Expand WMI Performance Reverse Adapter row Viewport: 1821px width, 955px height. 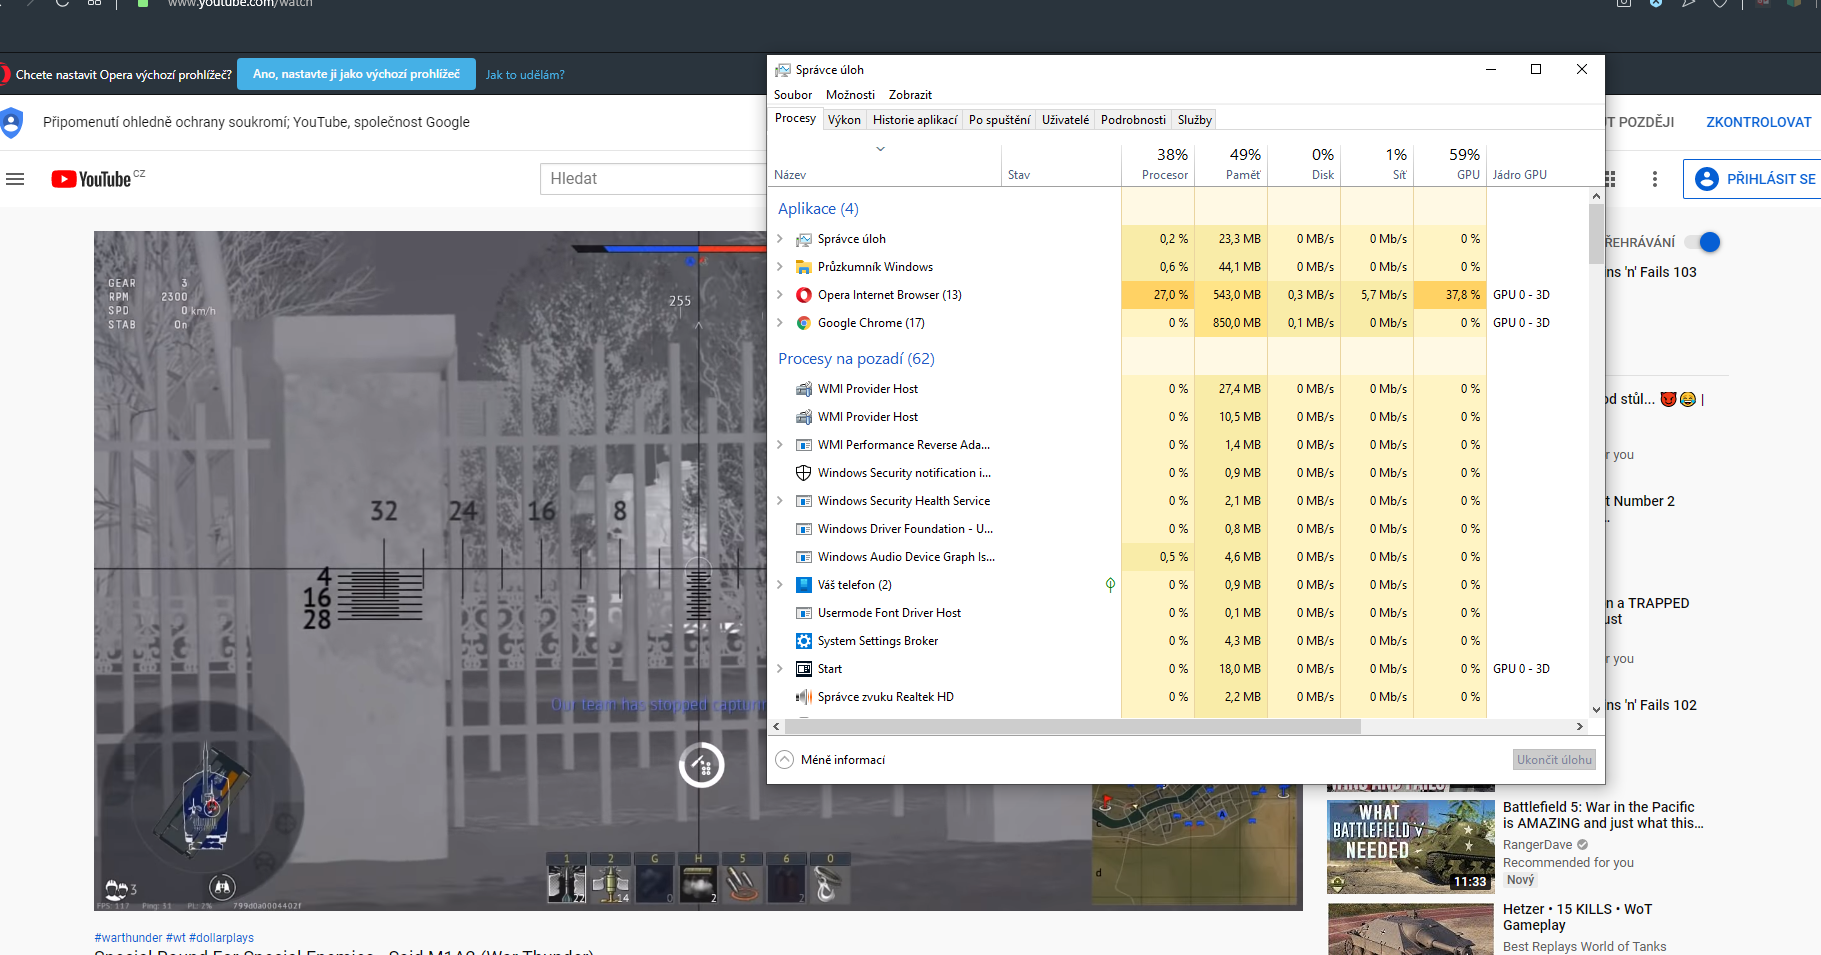click(780, 445)
